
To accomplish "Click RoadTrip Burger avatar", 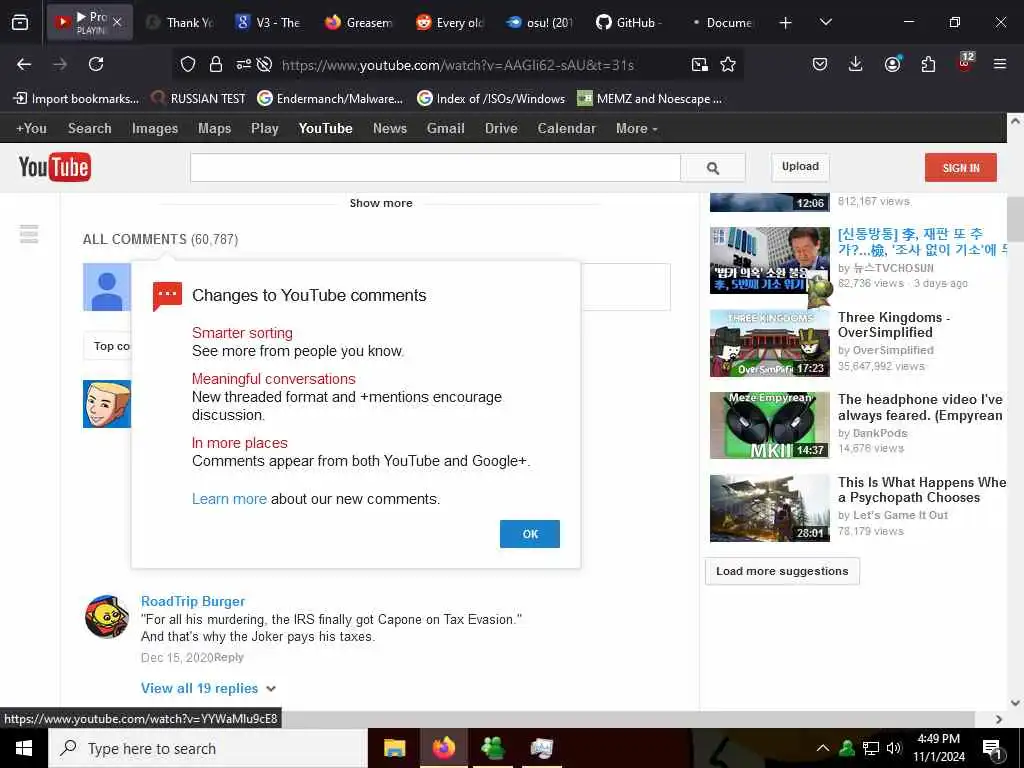I will click(106, 616).
